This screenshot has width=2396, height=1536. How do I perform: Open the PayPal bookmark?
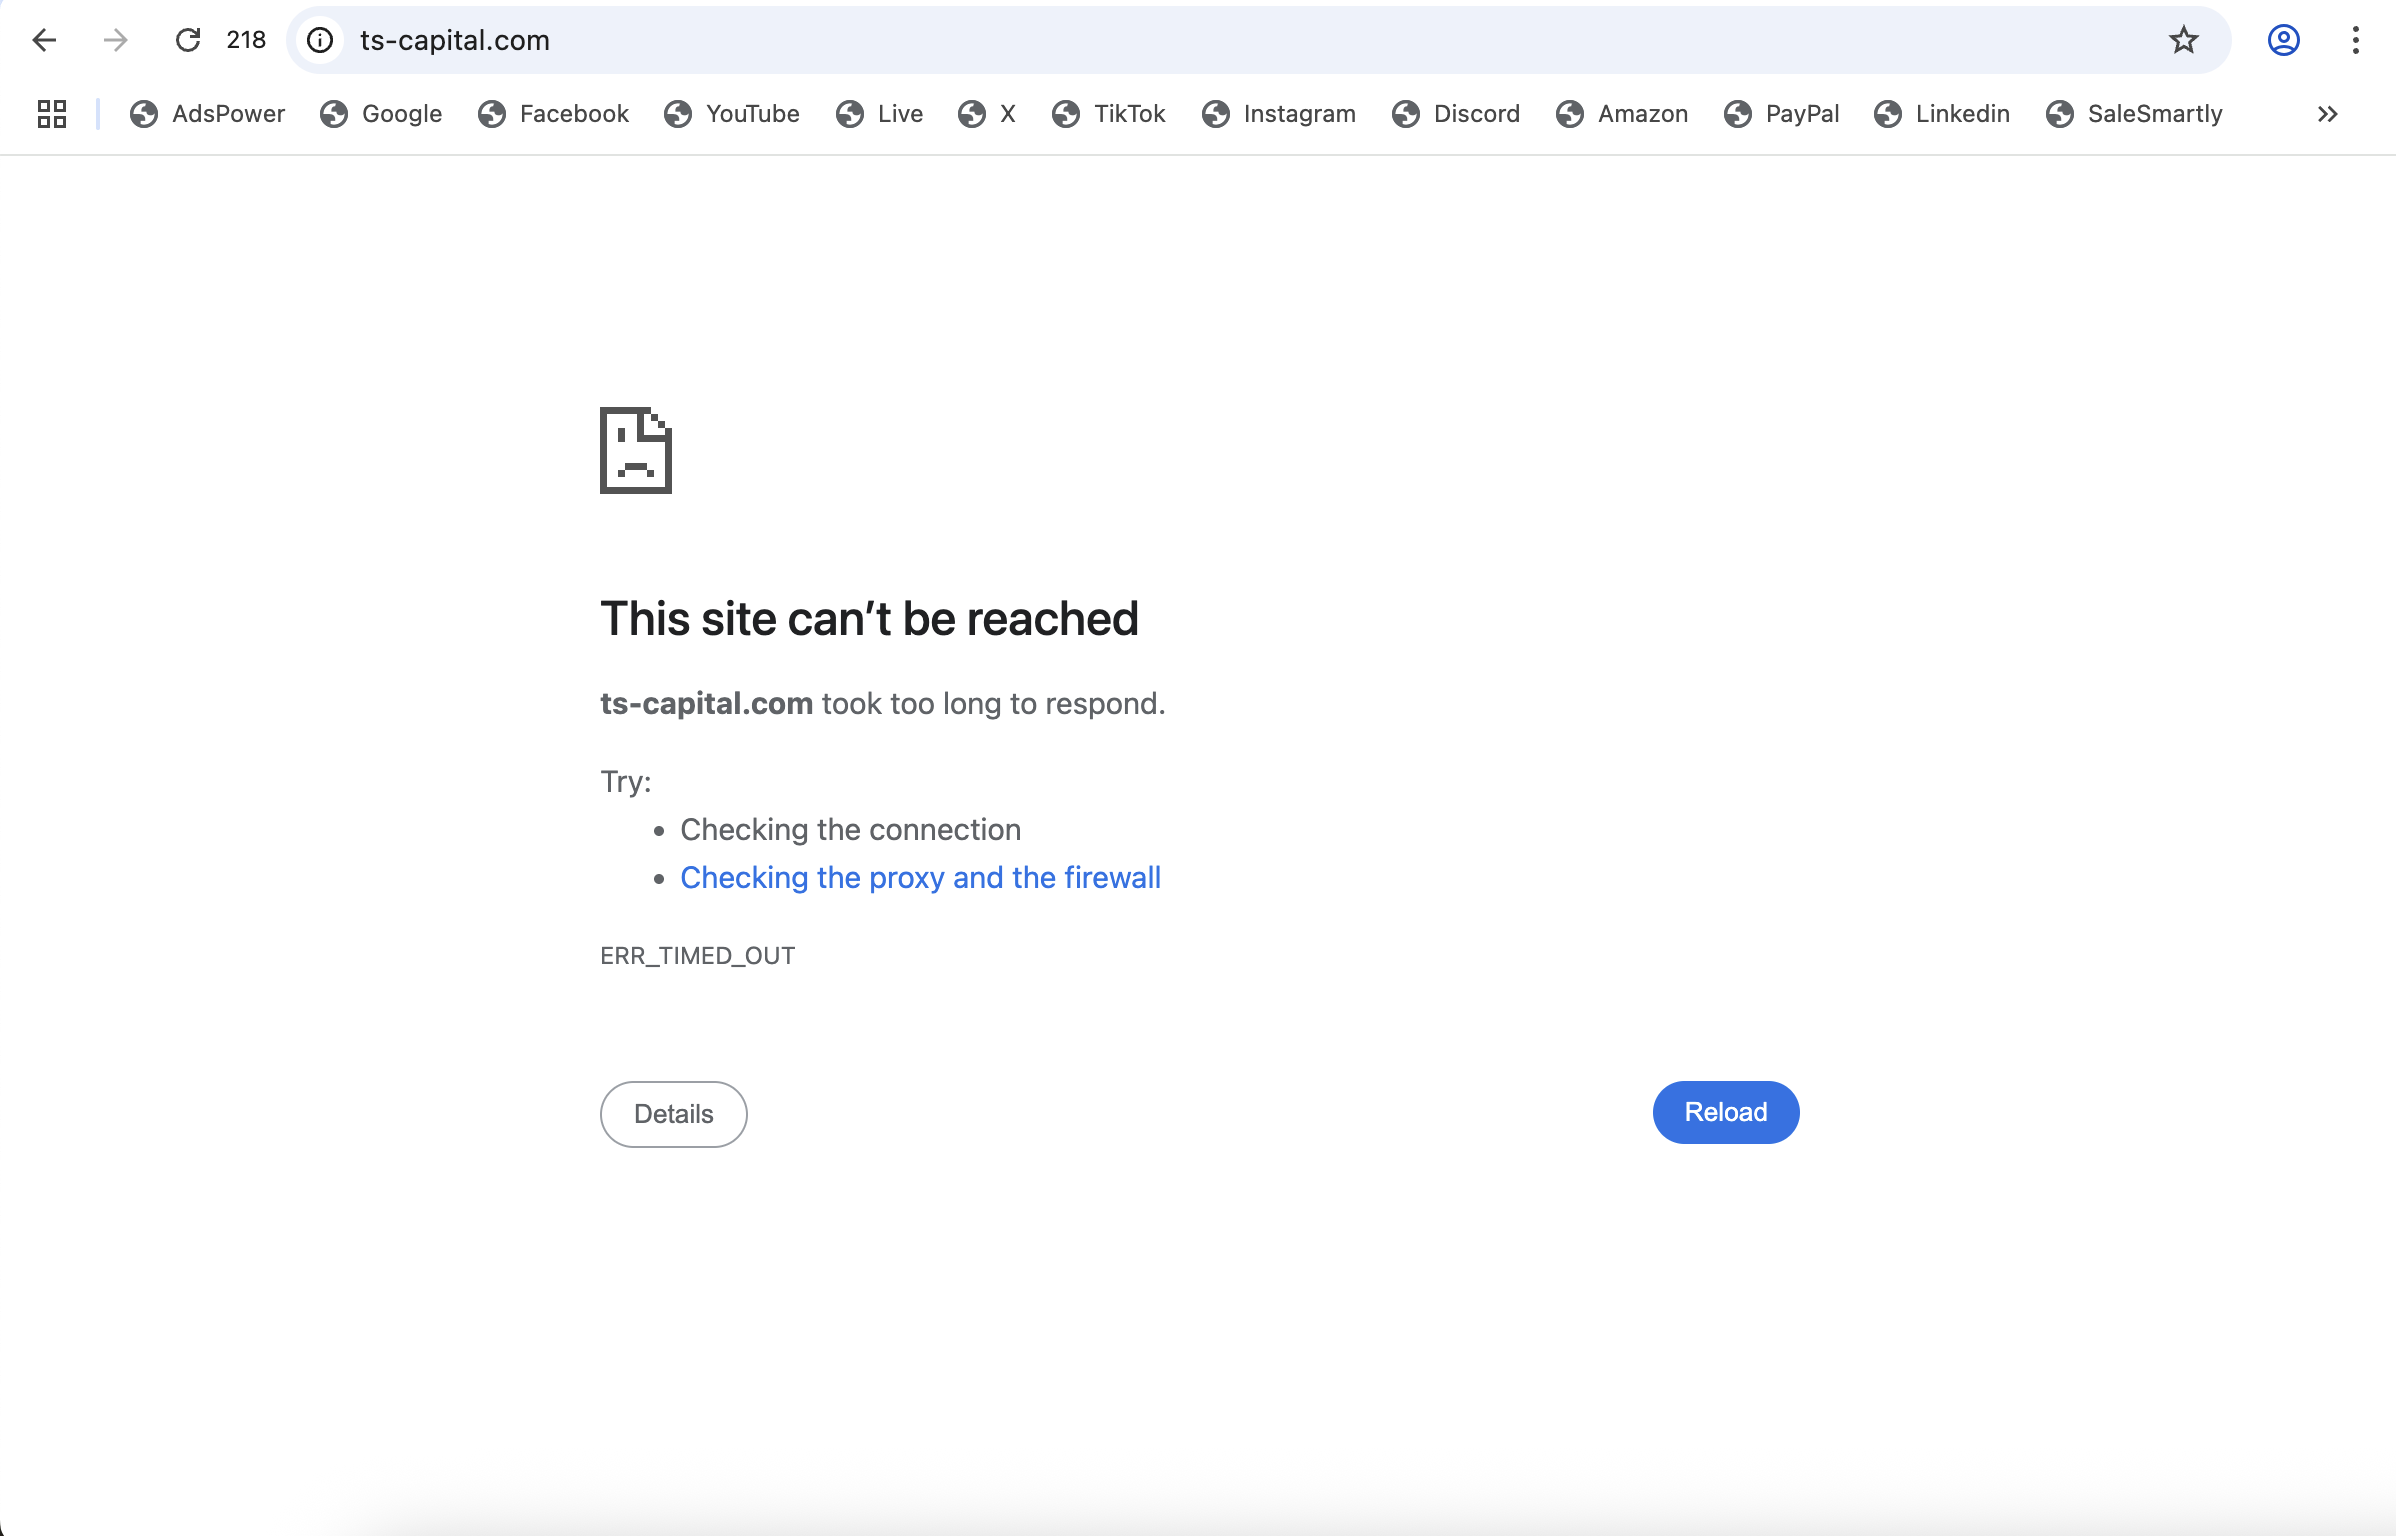click(1781, 114)
